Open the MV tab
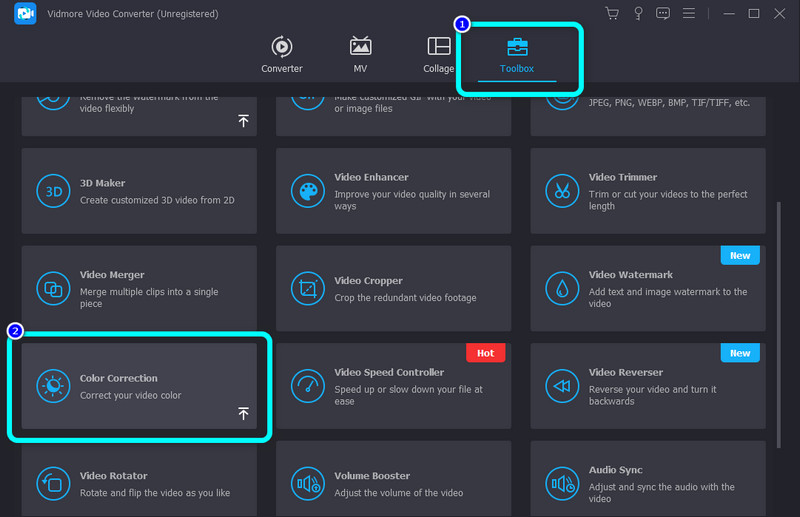This screenshot has height=517, width=800. [360, 56]
